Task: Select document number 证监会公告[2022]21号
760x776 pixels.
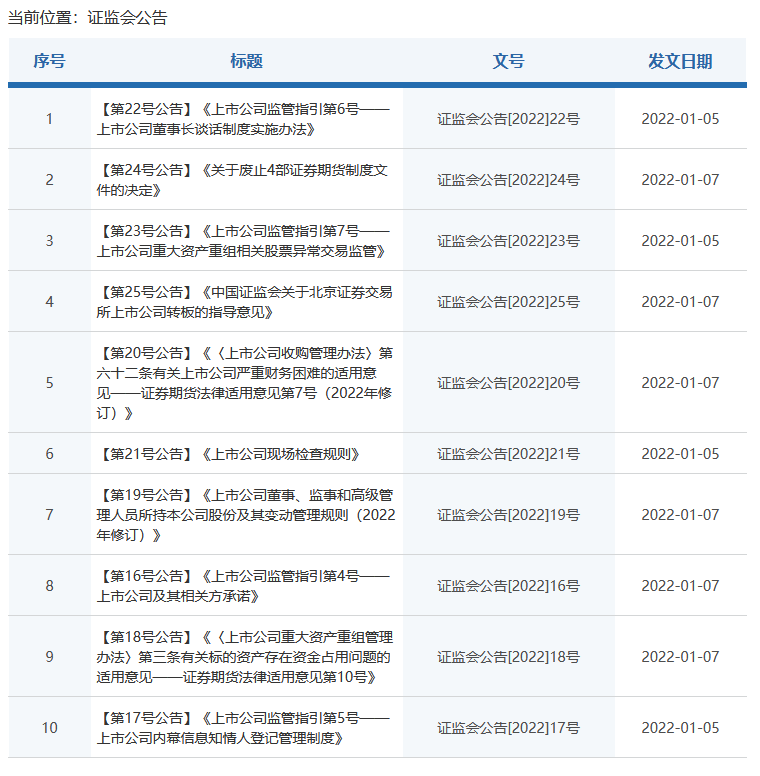Action: 509,454
